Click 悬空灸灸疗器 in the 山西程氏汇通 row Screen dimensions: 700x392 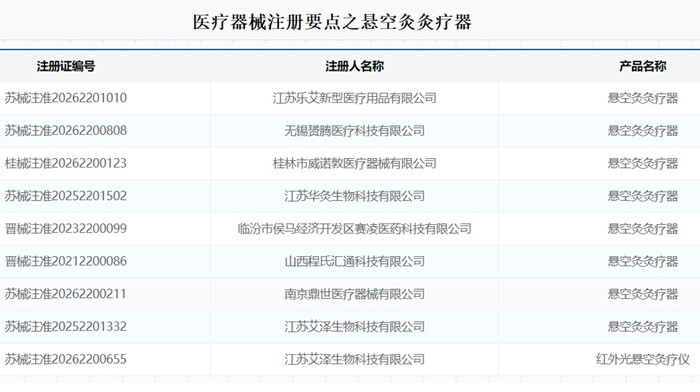(643, 261)
